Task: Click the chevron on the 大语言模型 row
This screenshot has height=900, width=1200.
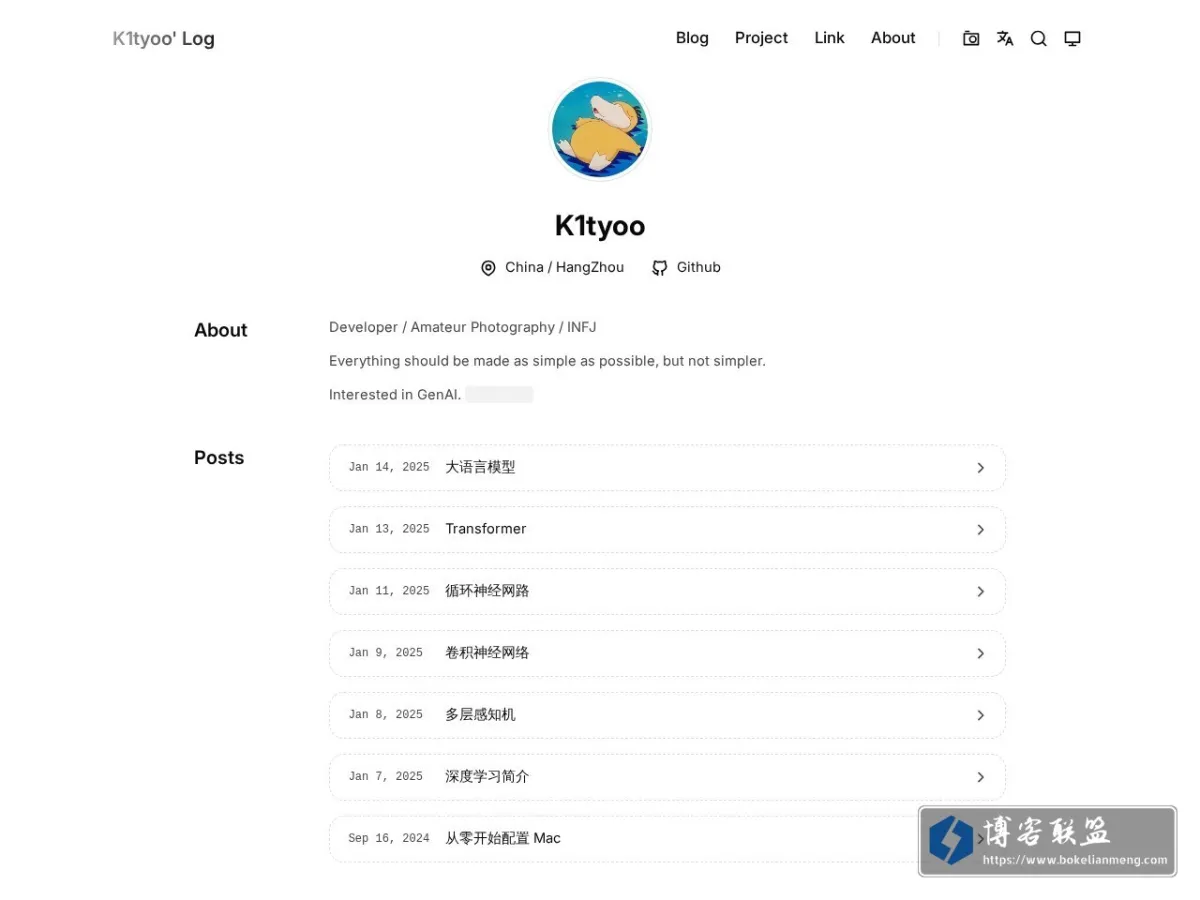Action: [x=981, y=468]
